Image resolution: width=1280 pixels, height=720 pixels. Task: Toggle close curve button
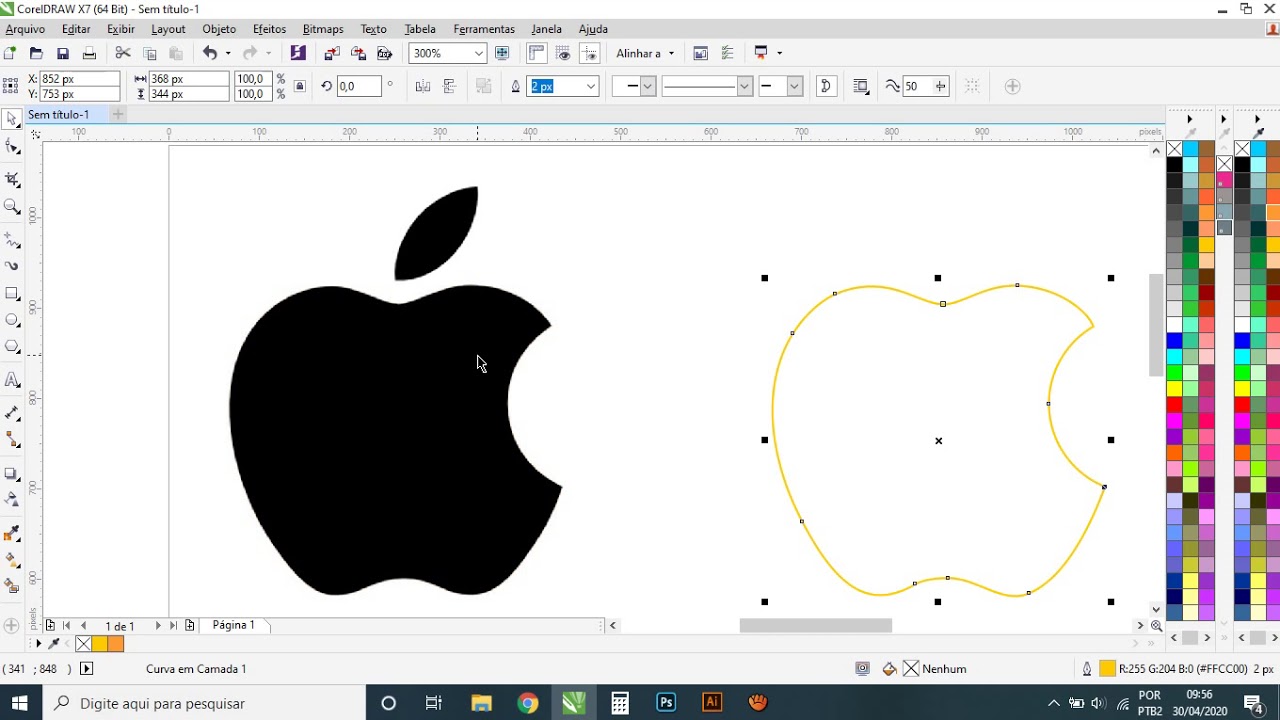pyautogui.click(x=826, y=86)
